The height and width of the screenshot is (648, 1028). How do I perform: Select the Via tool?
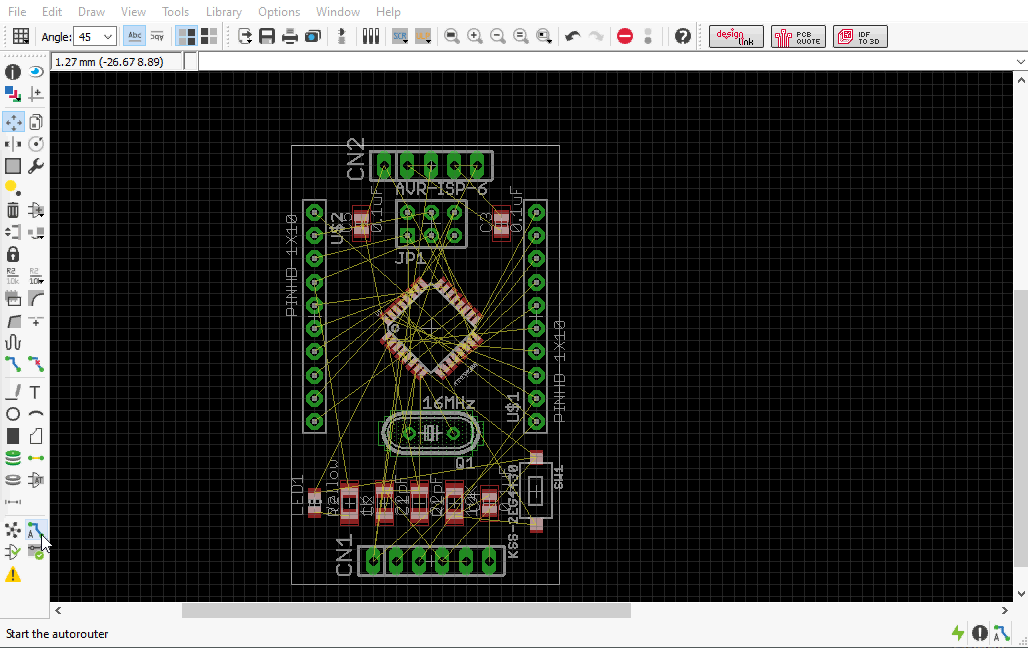click(12, 457)
